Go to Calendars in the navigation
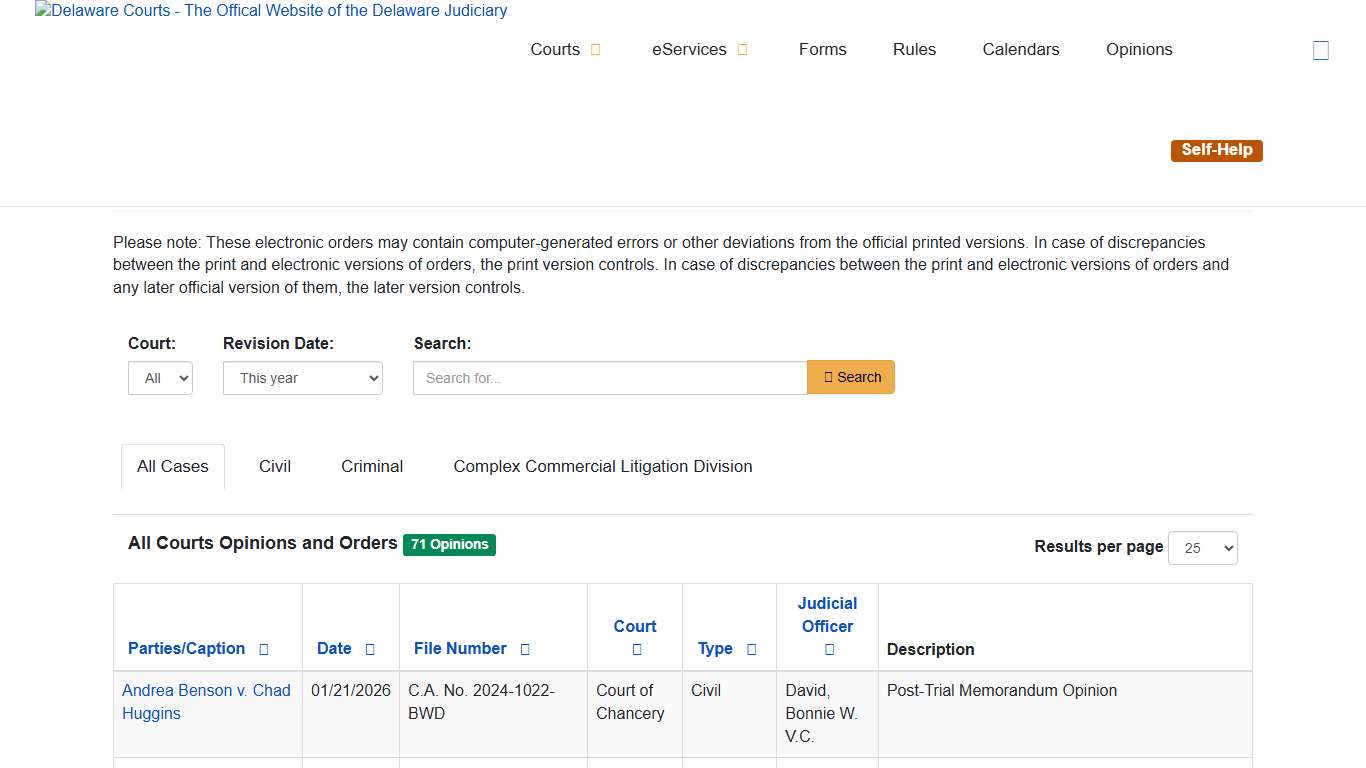 1020,50
